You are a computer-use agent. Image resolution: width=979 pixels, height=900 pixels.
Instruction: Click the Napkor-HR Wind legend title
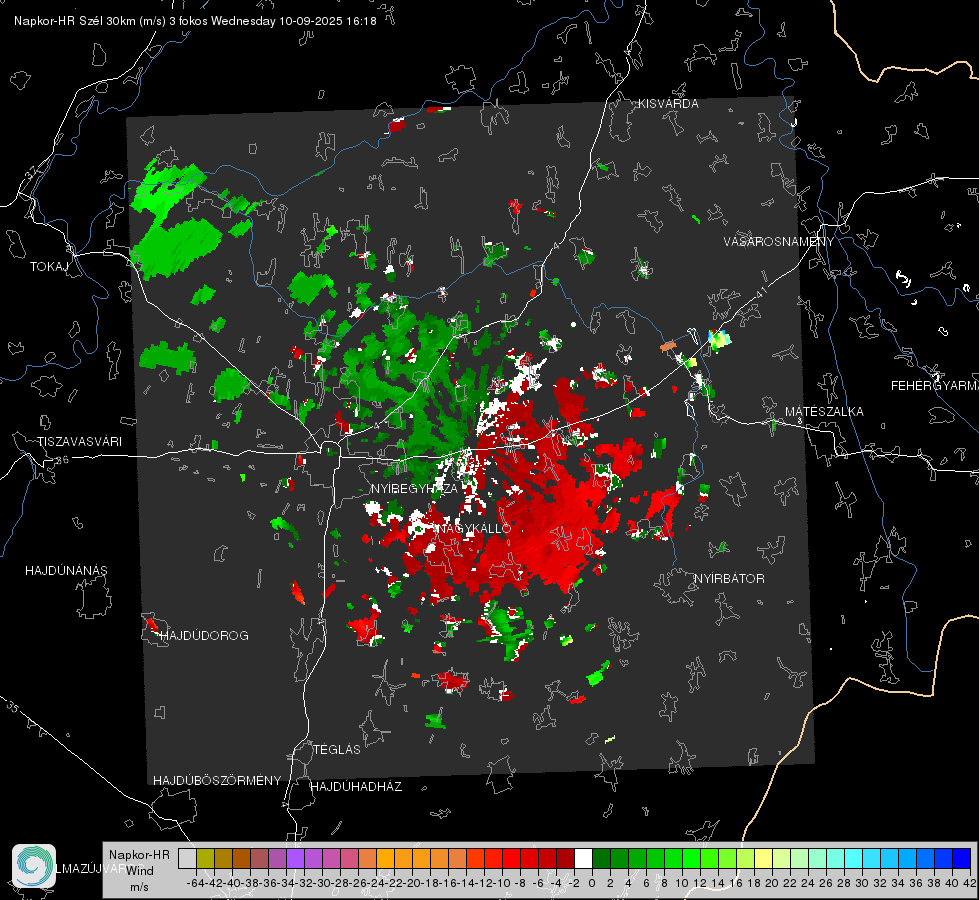pyautogui.click(x=139, y=871)
